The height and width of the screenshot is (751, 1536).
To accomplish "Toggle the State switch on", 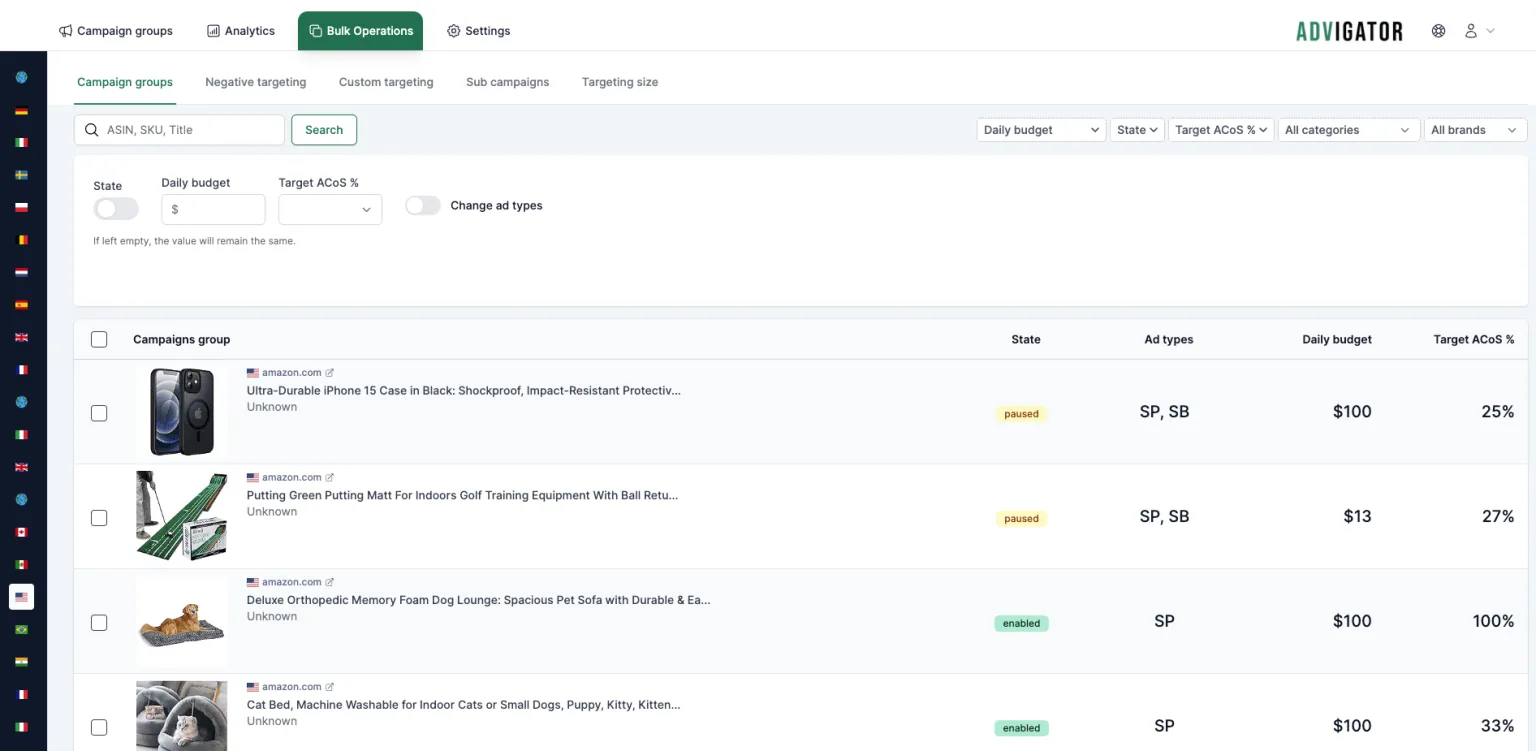I will pos(116,209).
